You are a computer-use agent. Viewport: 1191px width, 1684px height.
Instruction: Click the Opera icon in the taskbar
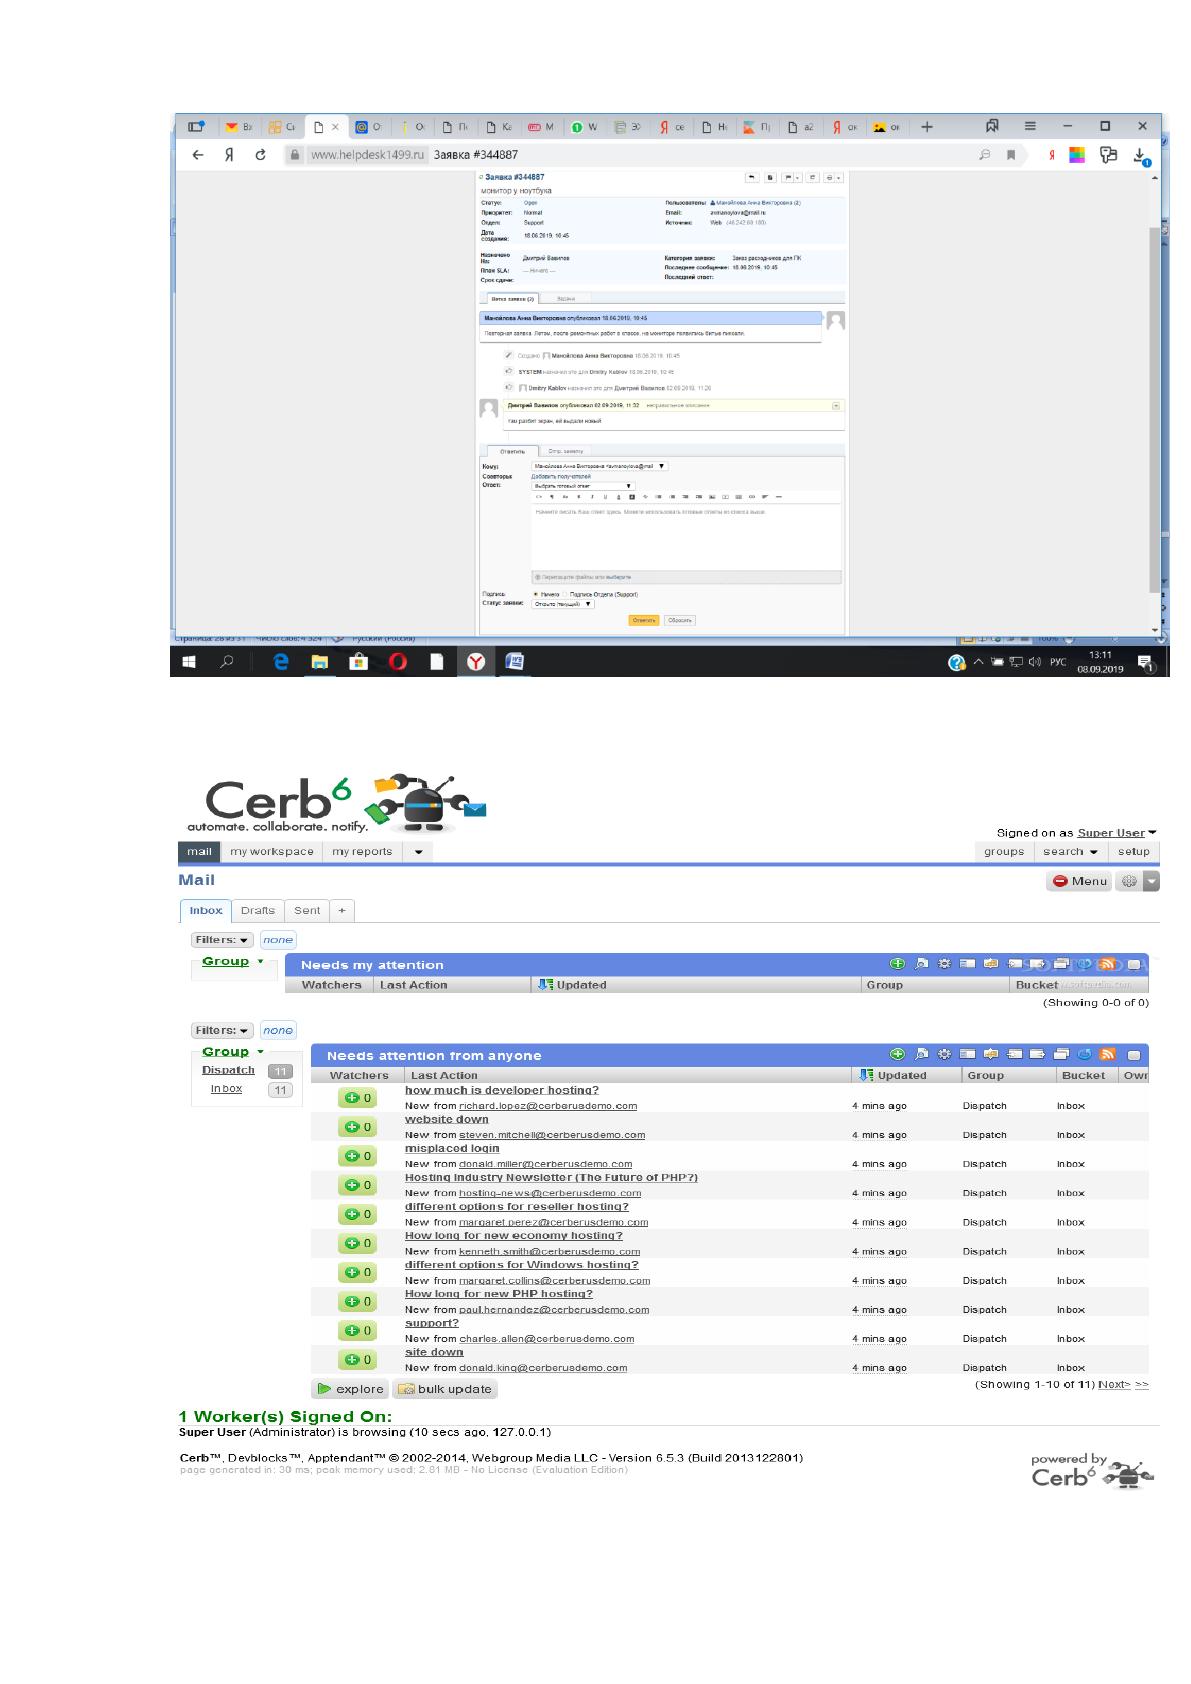click(x=397, y=662)
